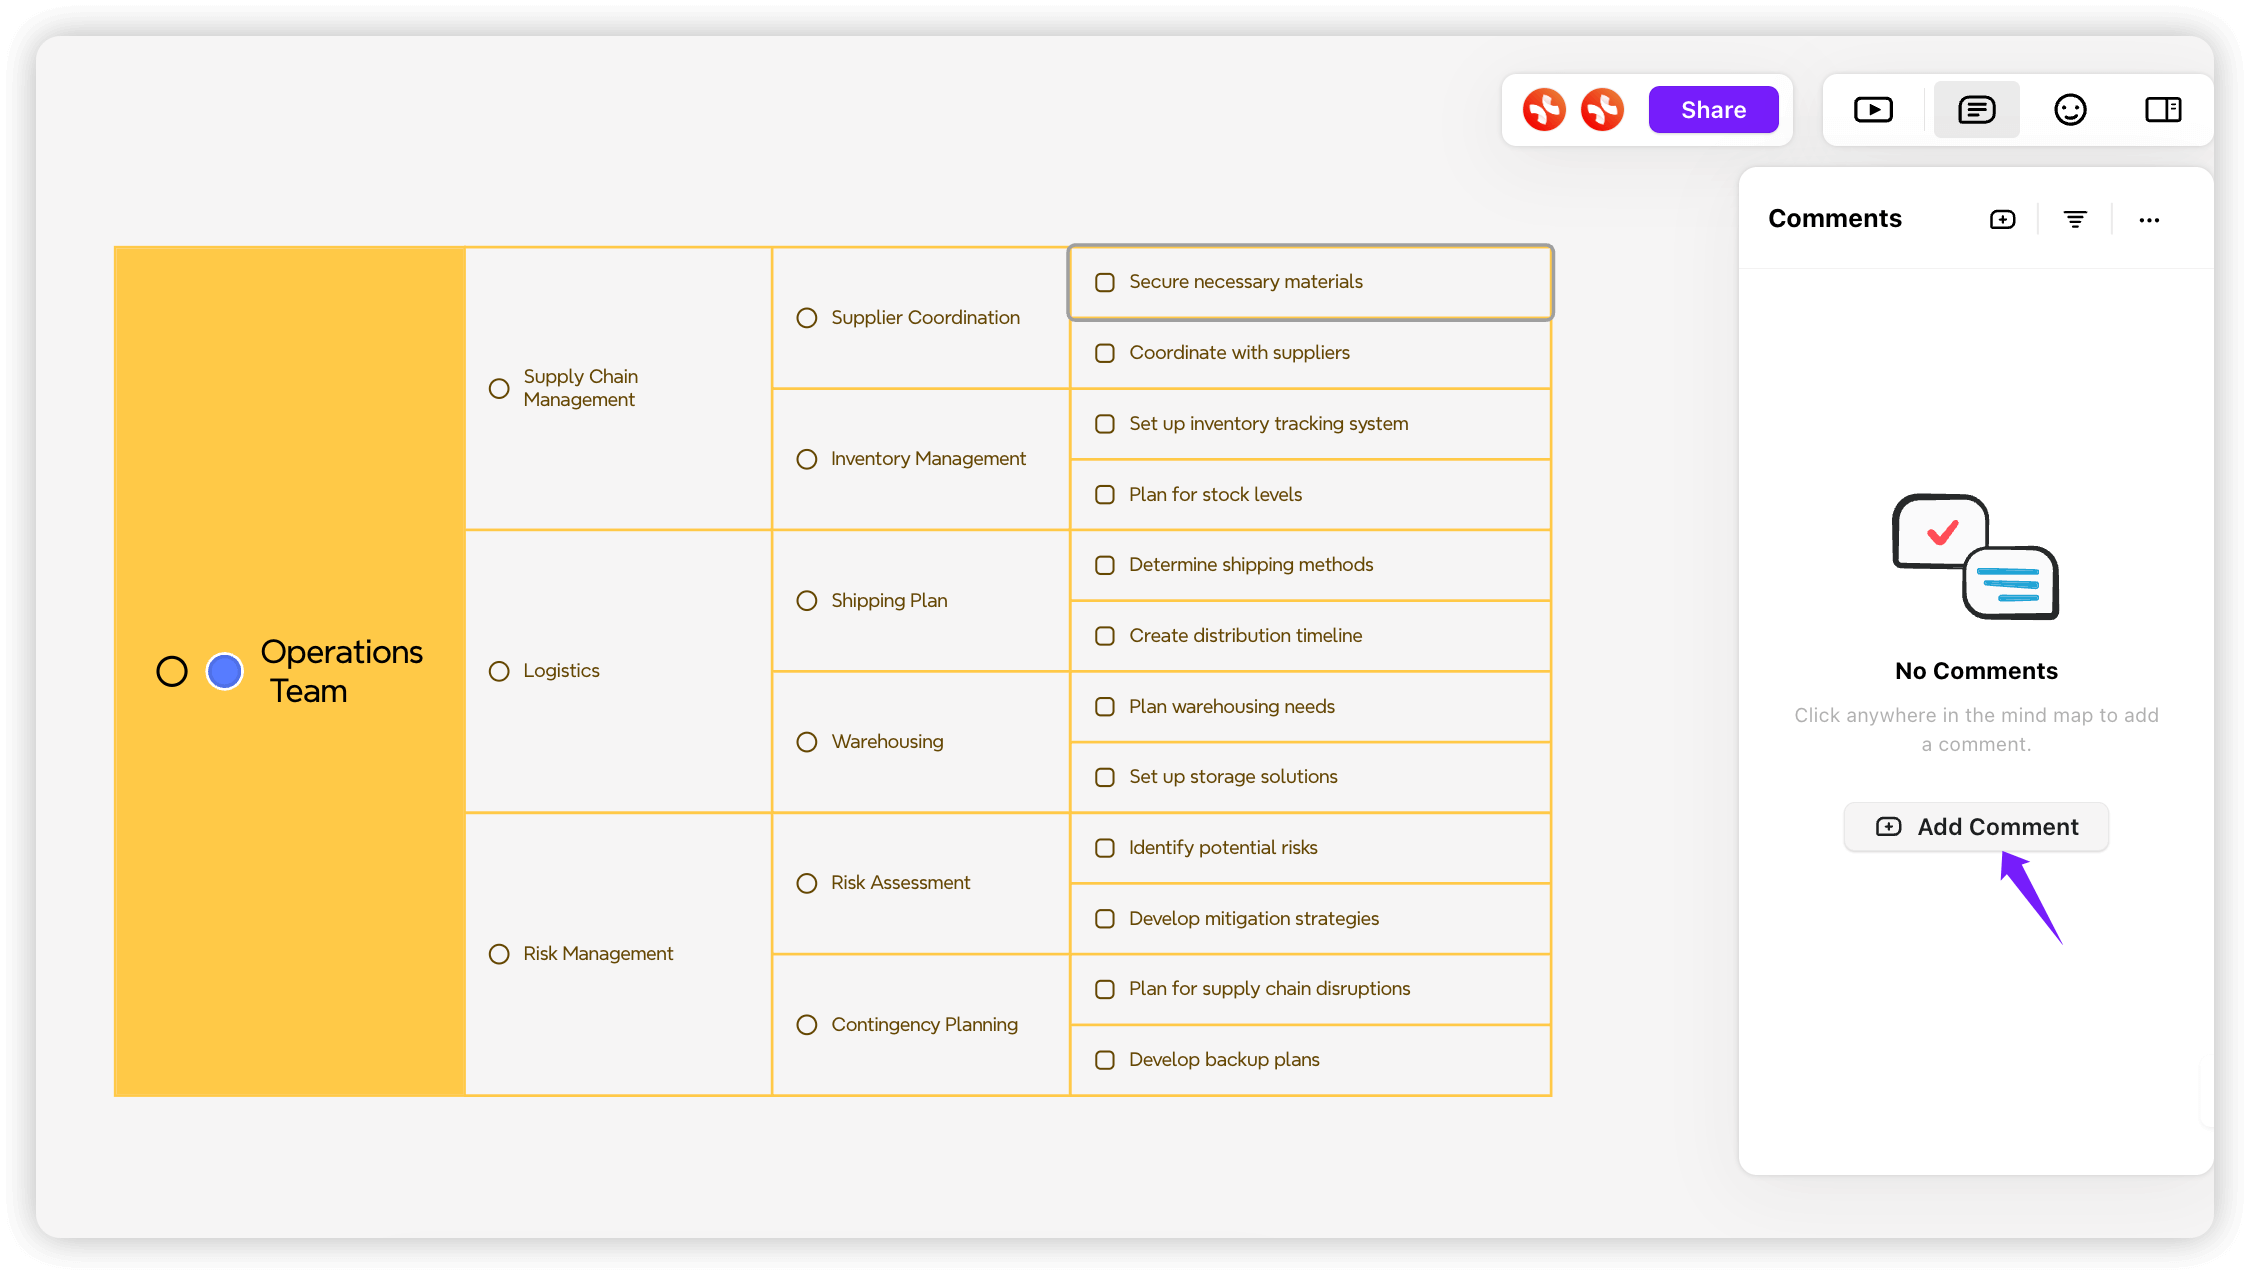2250x1274 pixels.
Task: Collapse the Operations Team node
Action: pyautogui.click(x=172, y=671)
